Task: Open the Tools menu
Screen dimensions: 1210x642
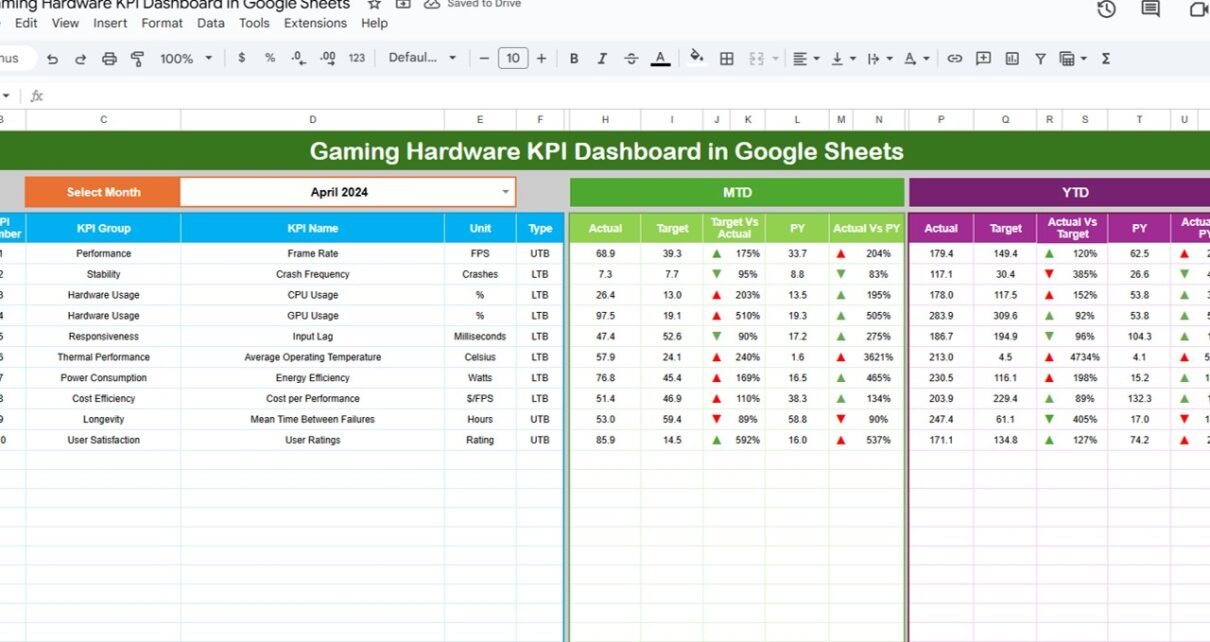Action: [x=255, y=23]
